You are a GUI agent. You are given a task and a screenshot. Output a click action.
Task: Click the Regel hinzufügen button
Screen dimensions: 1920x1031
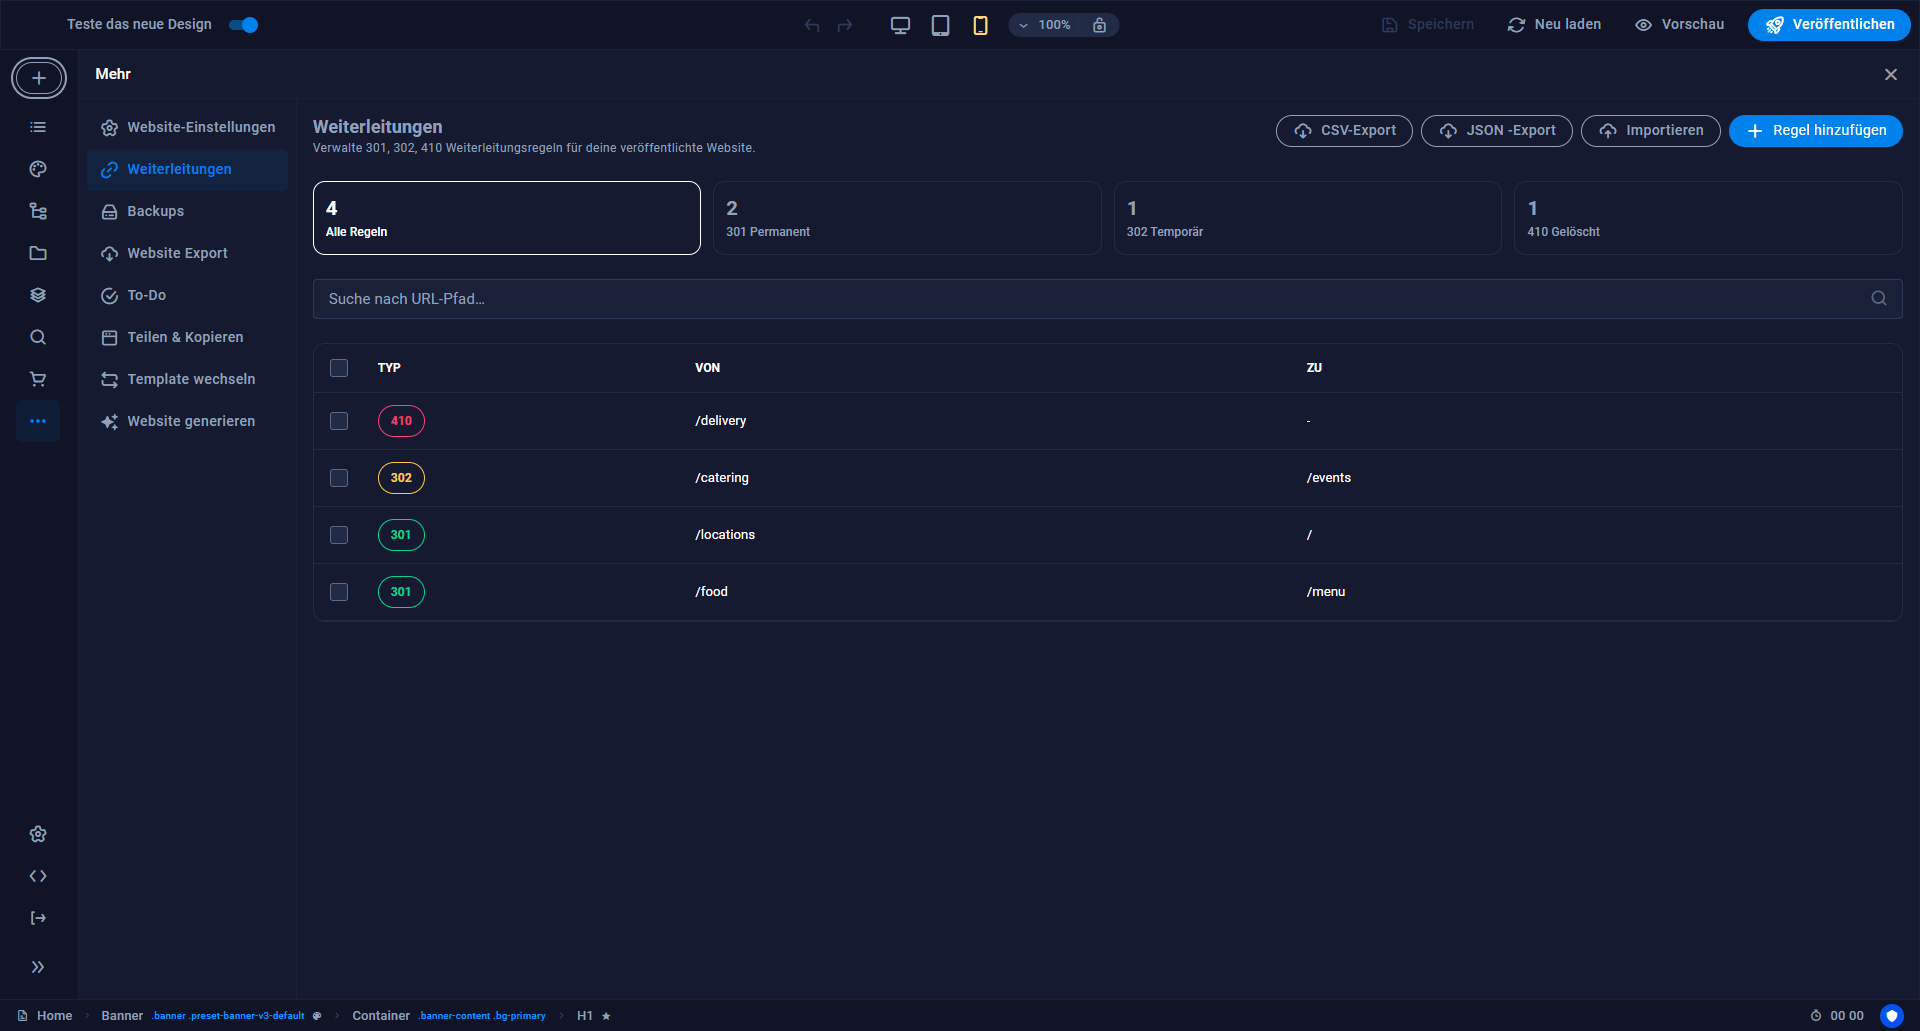pos(1815,131)
